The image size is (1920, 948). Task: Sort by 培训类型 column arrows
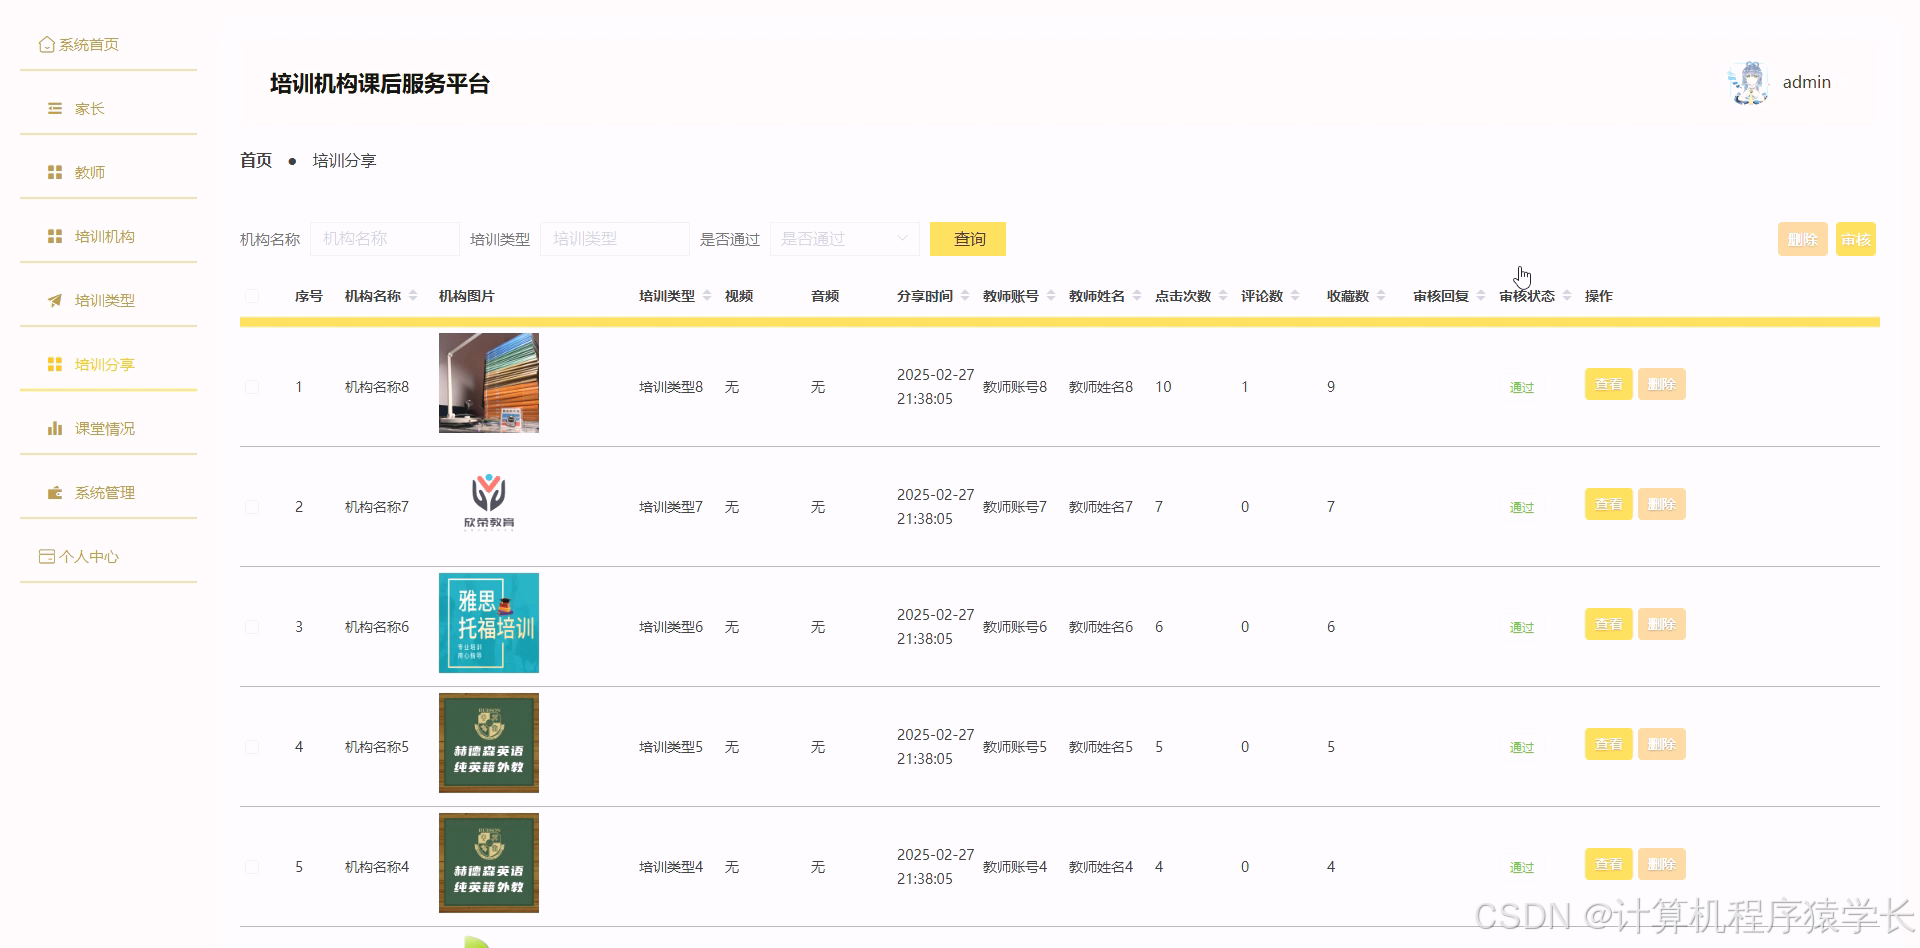[x=707, y=296]
